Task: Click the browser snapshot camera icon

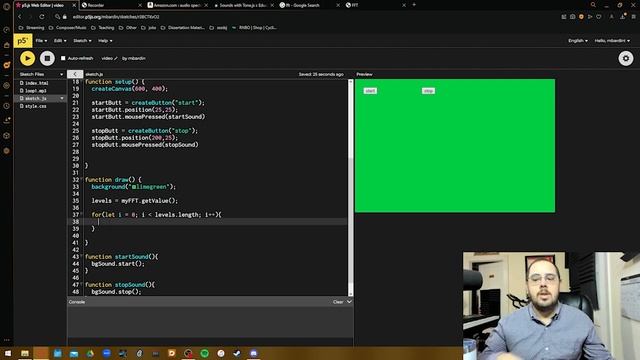Action: (573, 17)
